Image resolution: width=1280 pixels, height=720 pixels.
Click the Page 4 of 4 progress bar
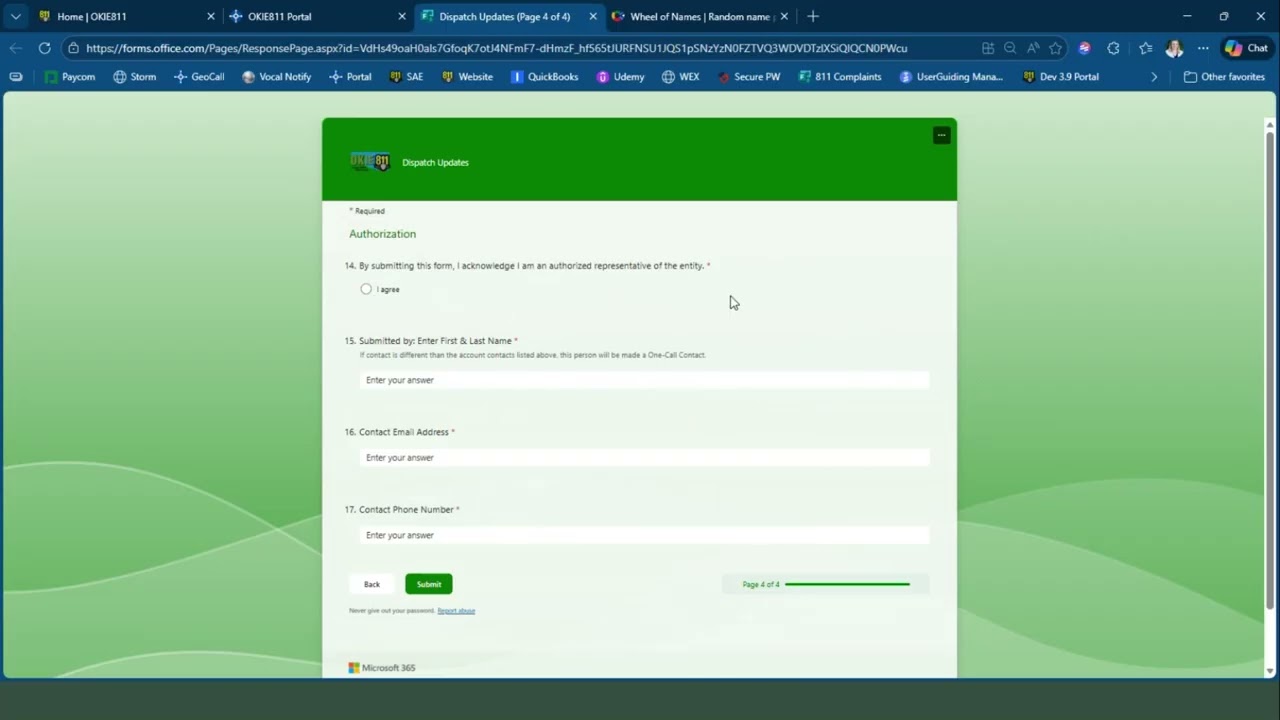(x=847, y=584)
